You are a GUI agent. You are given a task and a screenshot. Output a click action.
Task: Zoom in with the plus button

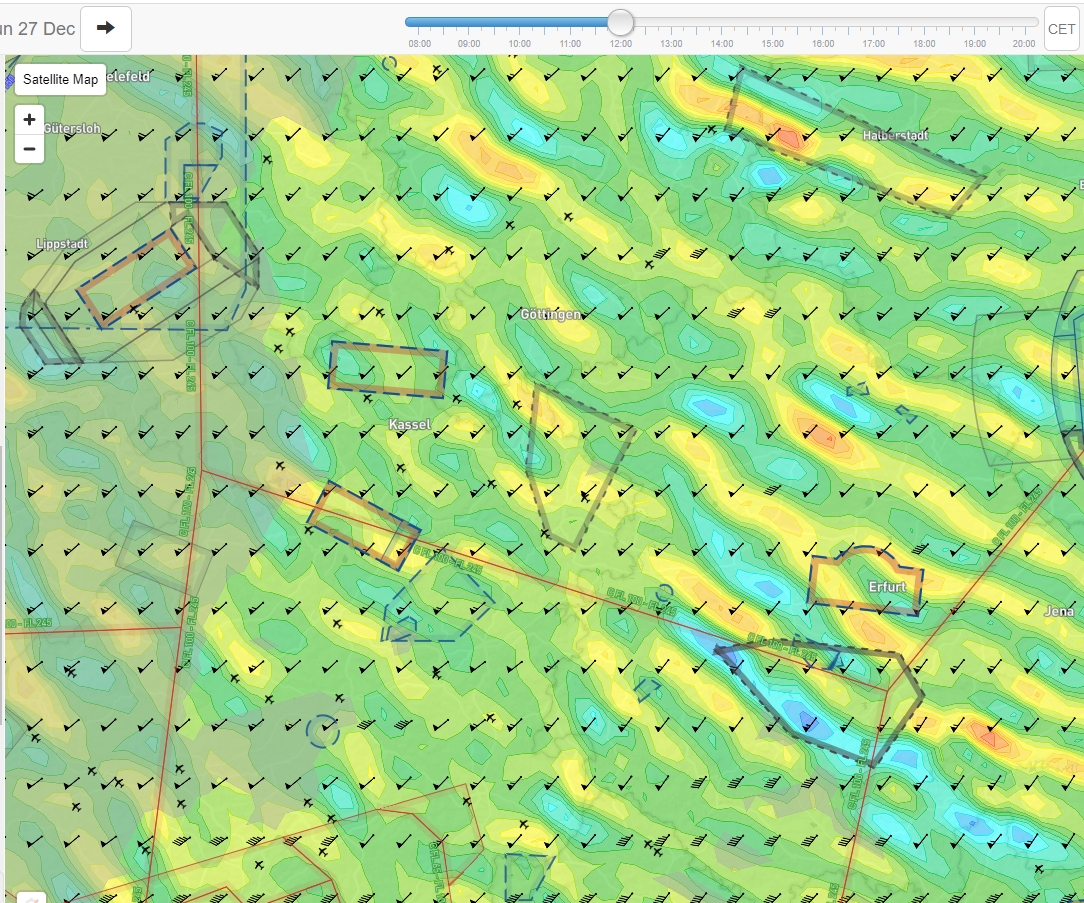[29, 120]
